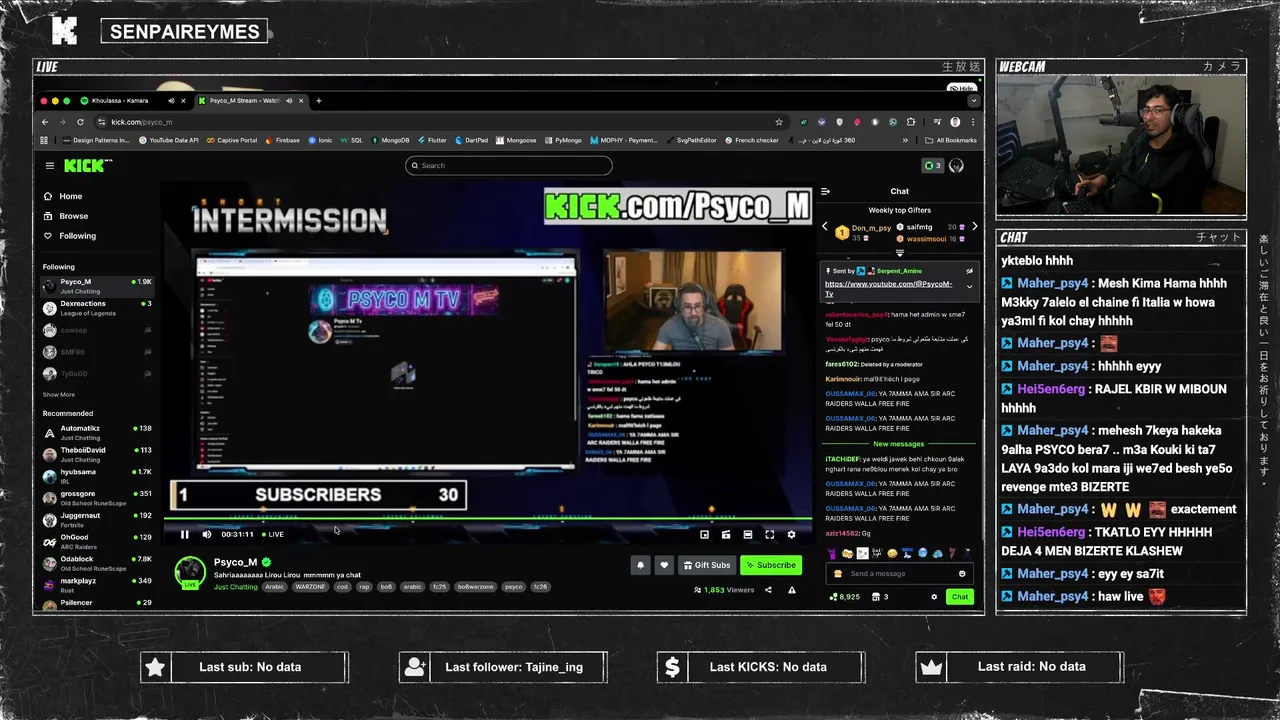Open grossgore recommended channel
The image size is (1280, 720).
tap(96, 497)
